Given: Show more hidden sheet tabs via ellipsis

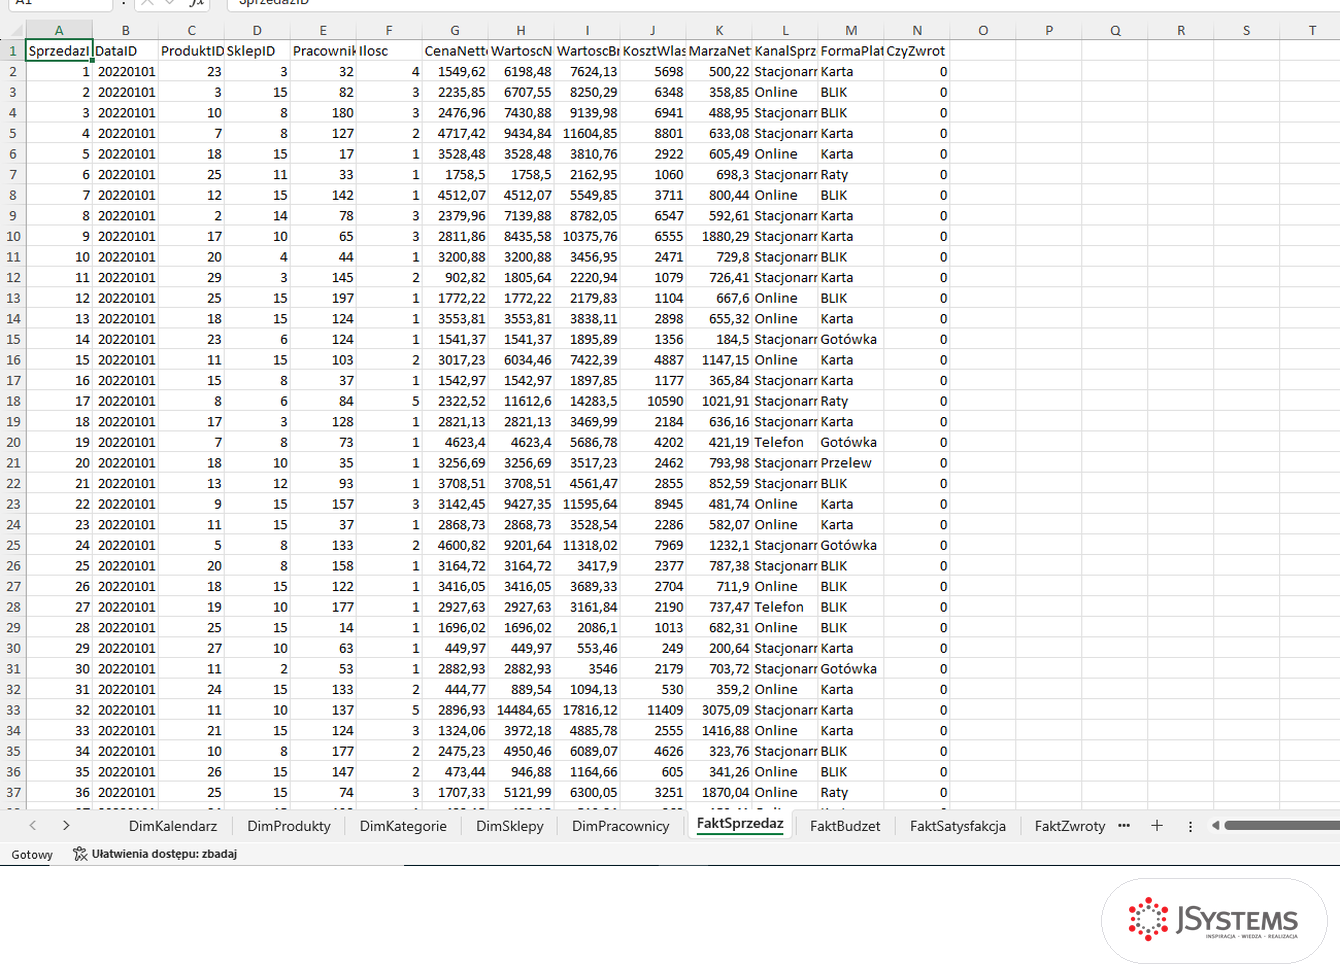Looking at the screenshot, I should [1124, 826].
